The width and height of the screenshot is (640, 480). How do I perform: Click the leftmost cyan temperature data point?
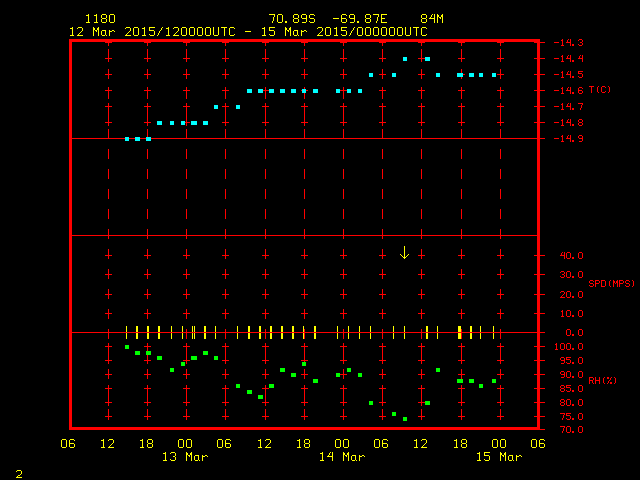pos(127,139)
